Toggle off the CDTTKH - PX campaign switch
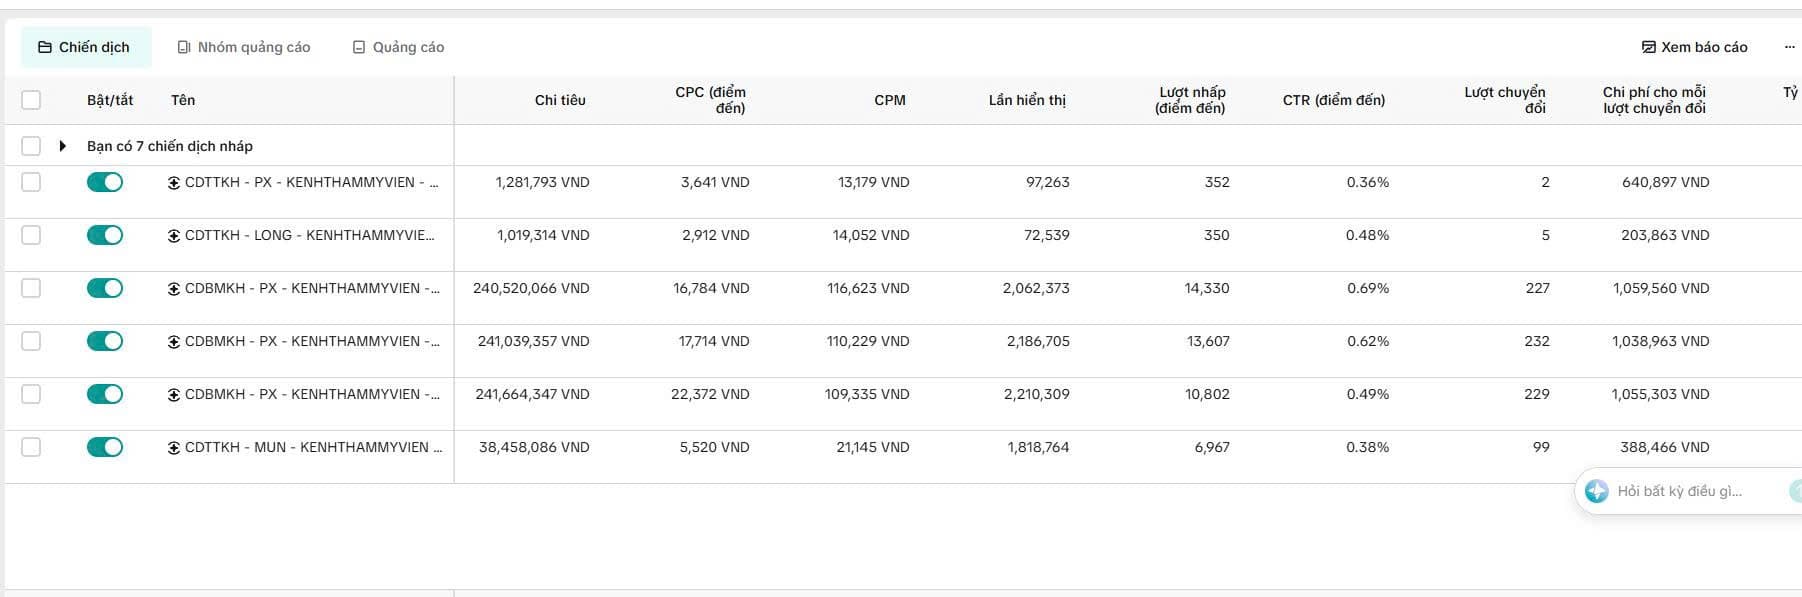This screenshot has height=597, width=1802. click(x=105, y=182)
